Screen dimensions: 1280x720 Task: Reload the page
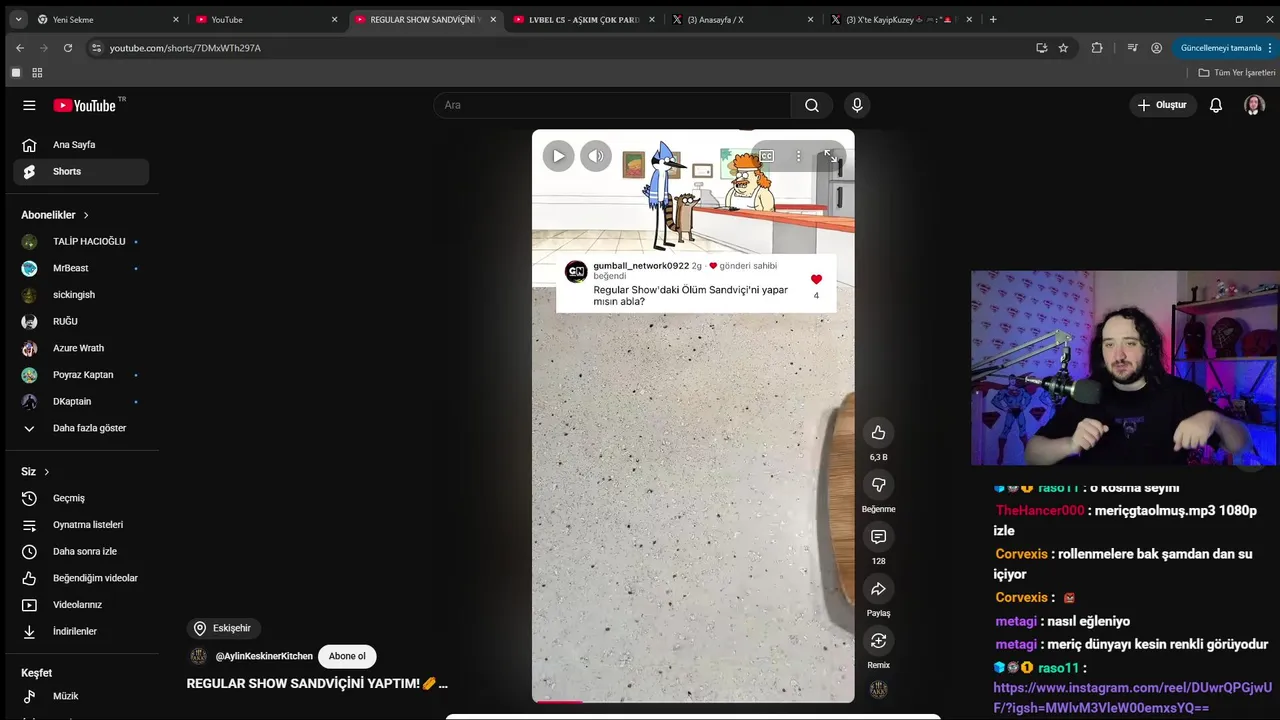67,48
